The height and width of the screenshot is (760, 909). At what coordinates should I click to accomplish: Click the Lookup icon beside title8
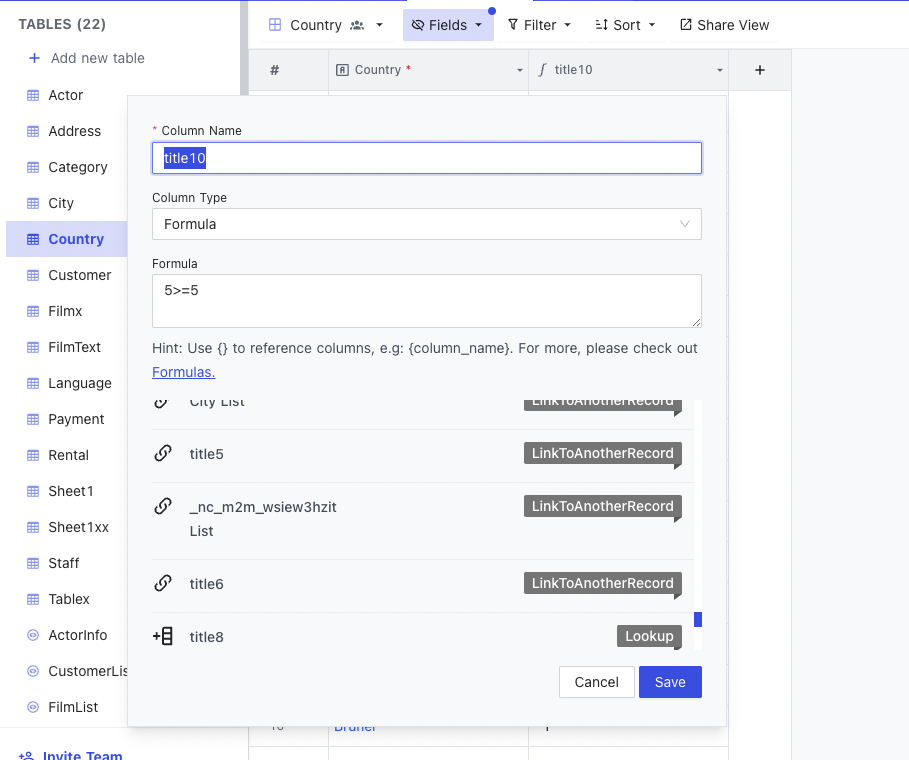click(163, 636)
